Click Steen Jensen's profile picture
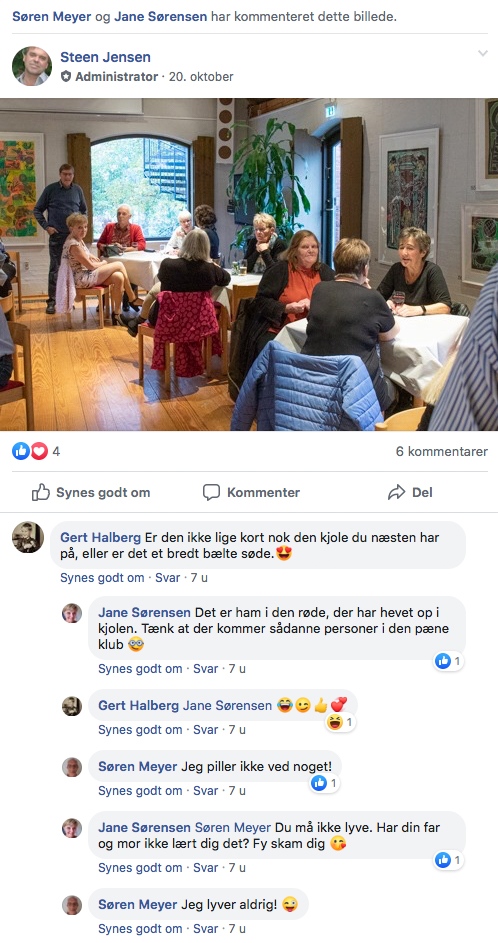 pos(32,66)
